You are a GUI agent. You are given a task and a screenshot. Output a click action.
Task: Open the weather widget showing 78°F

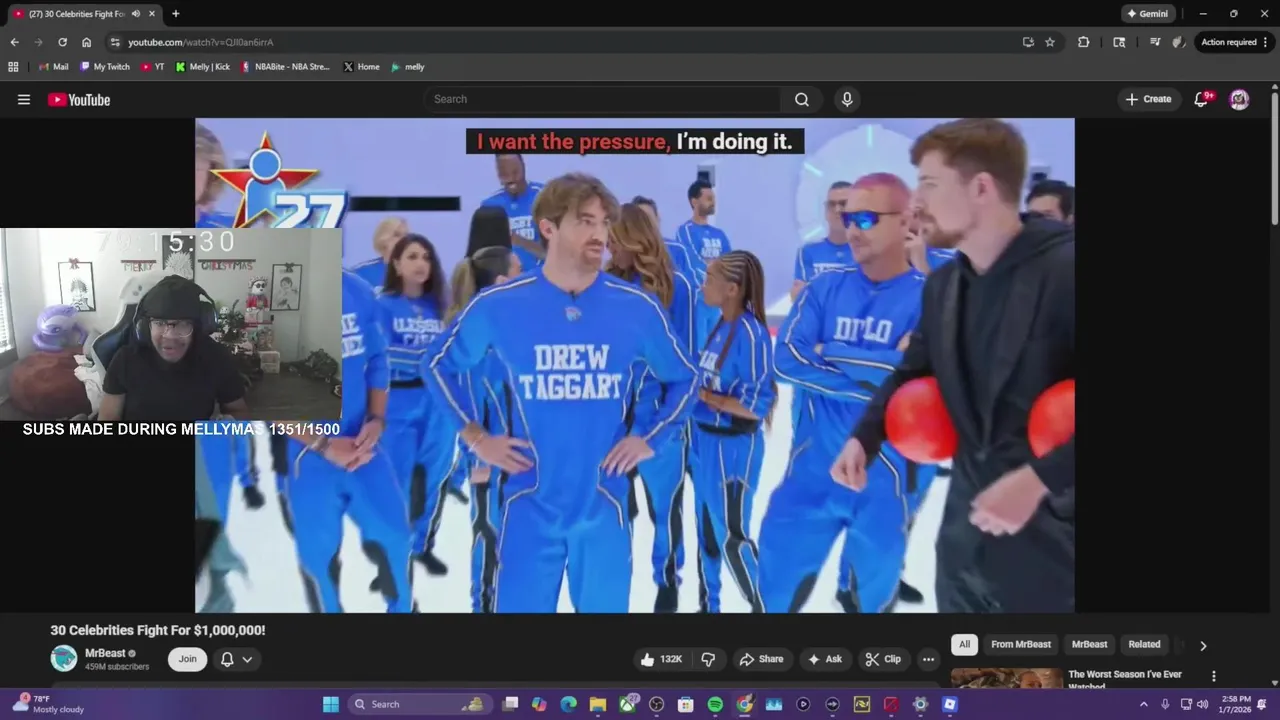click(x=50, y=704)
